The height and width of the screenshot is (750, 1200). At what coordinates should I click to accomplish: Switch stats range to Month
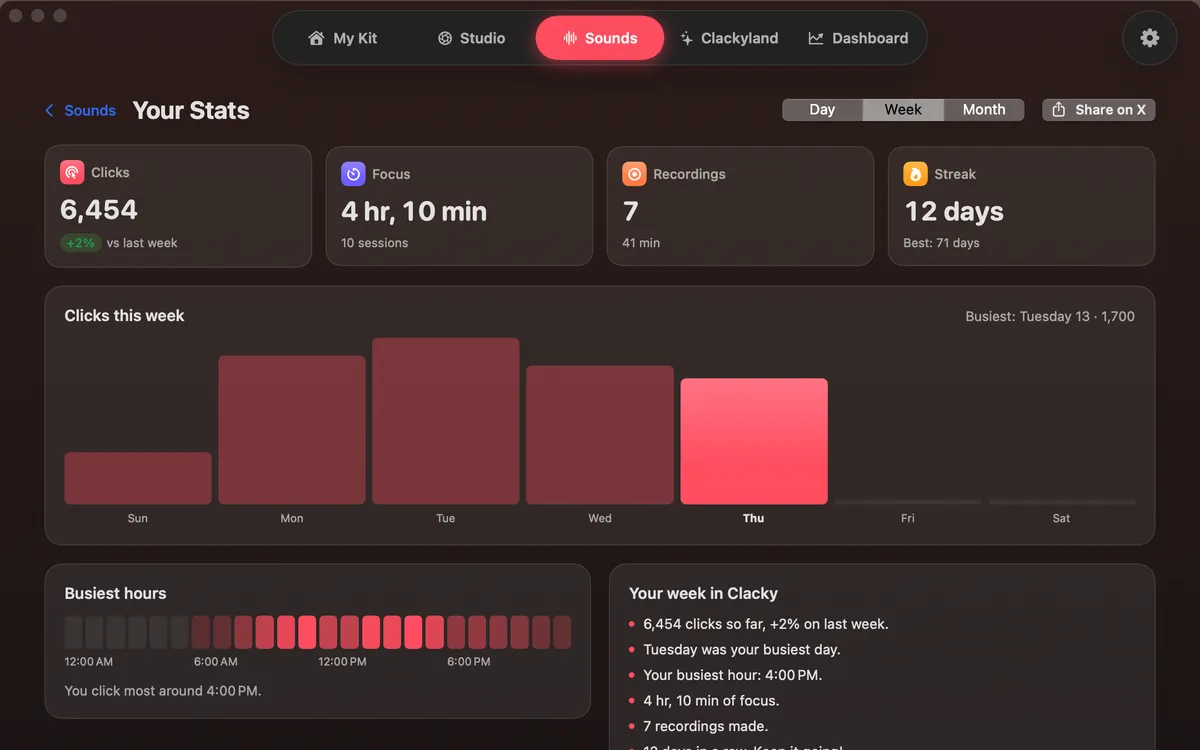pos(984,110)
